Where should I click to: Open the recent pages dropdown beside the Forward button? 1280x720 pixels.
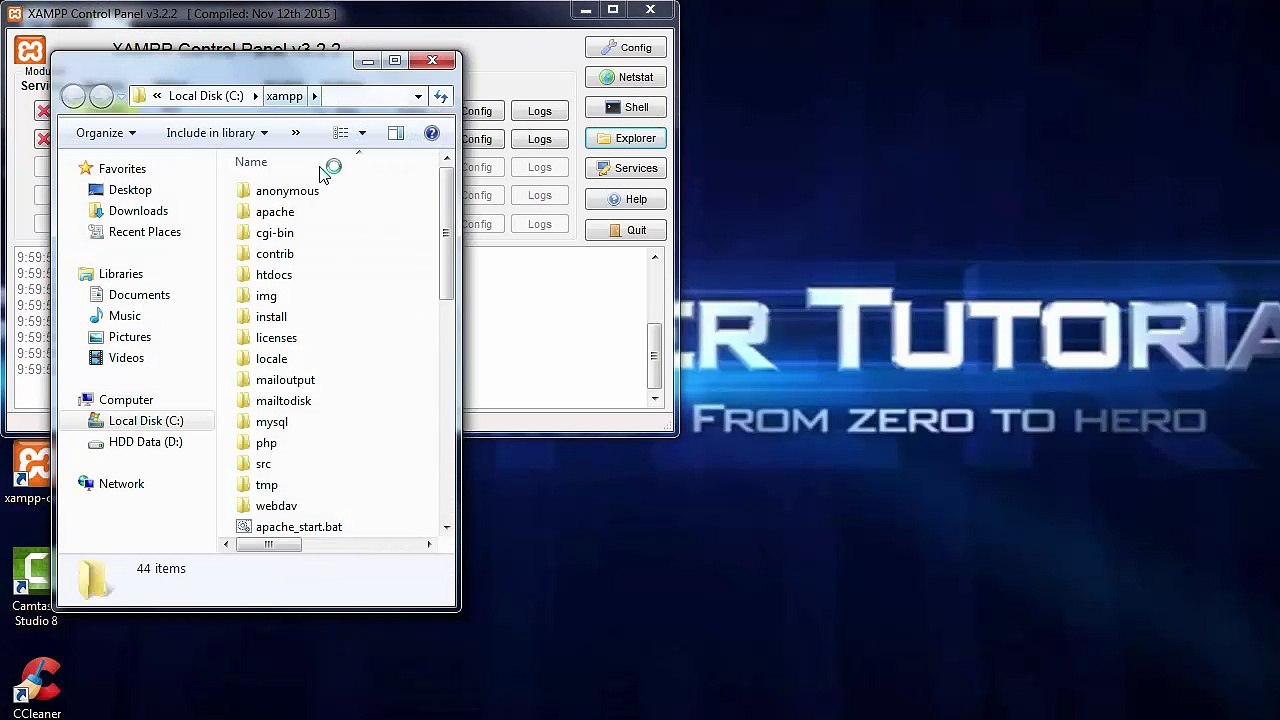[121, 96]
